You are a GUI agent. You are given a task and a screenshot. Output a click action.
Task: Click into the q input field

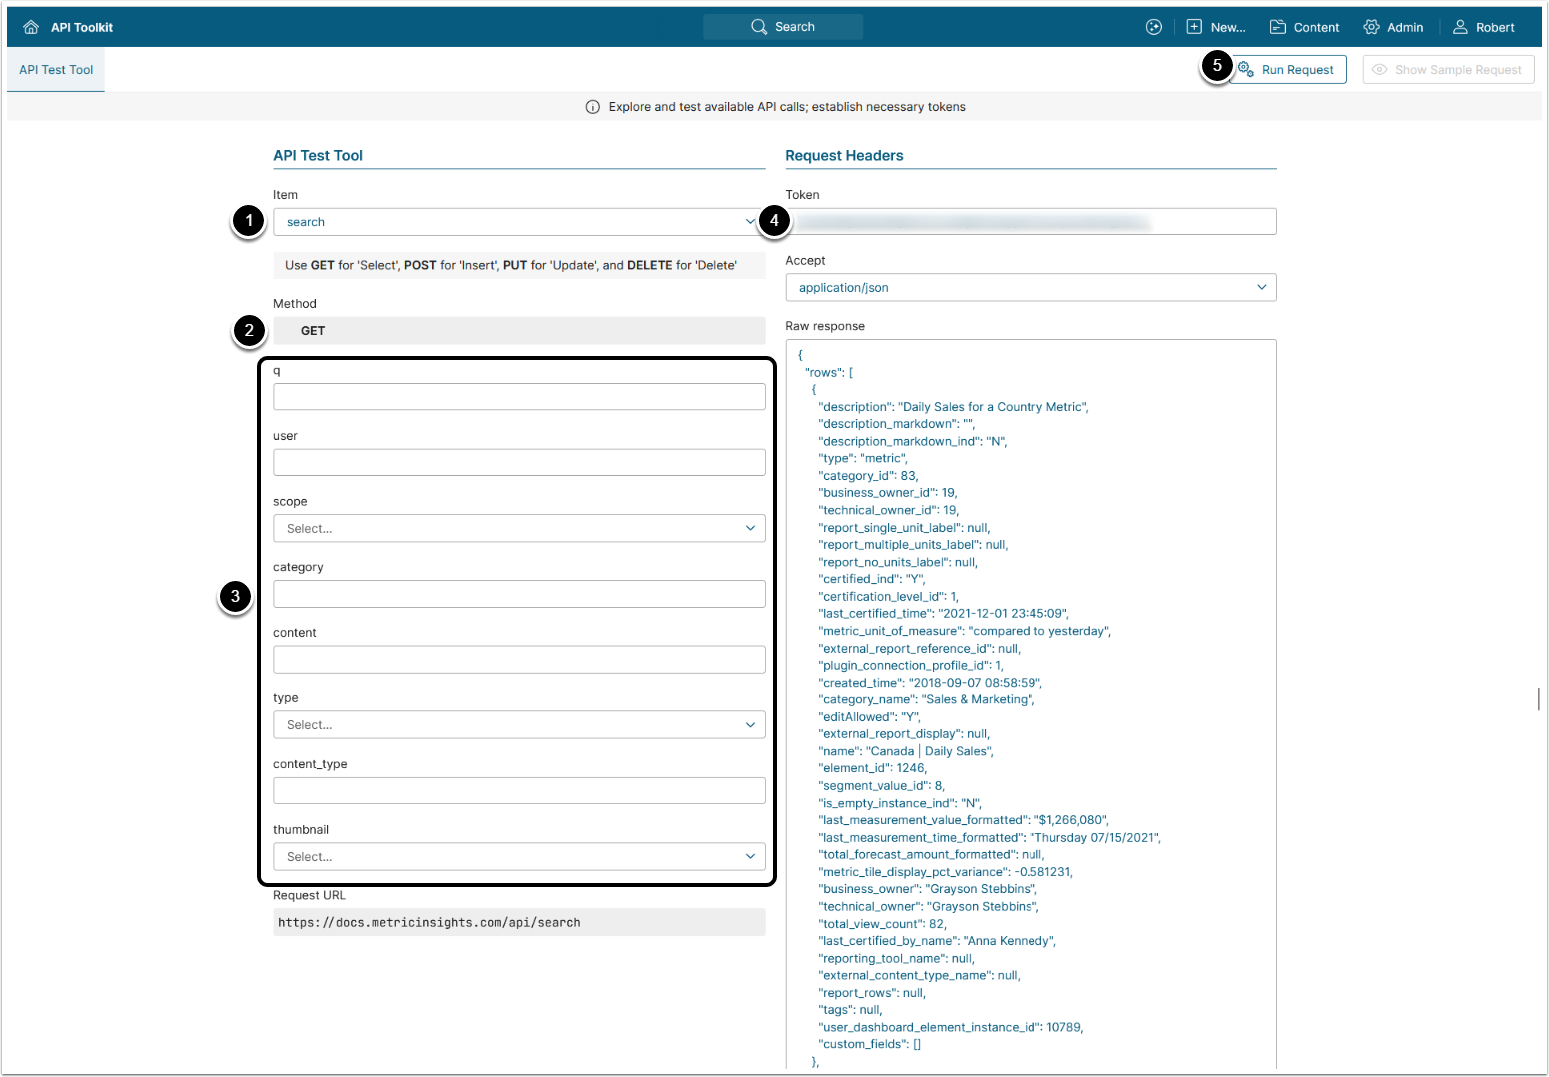pyautogui.click(x=518, y=397)
